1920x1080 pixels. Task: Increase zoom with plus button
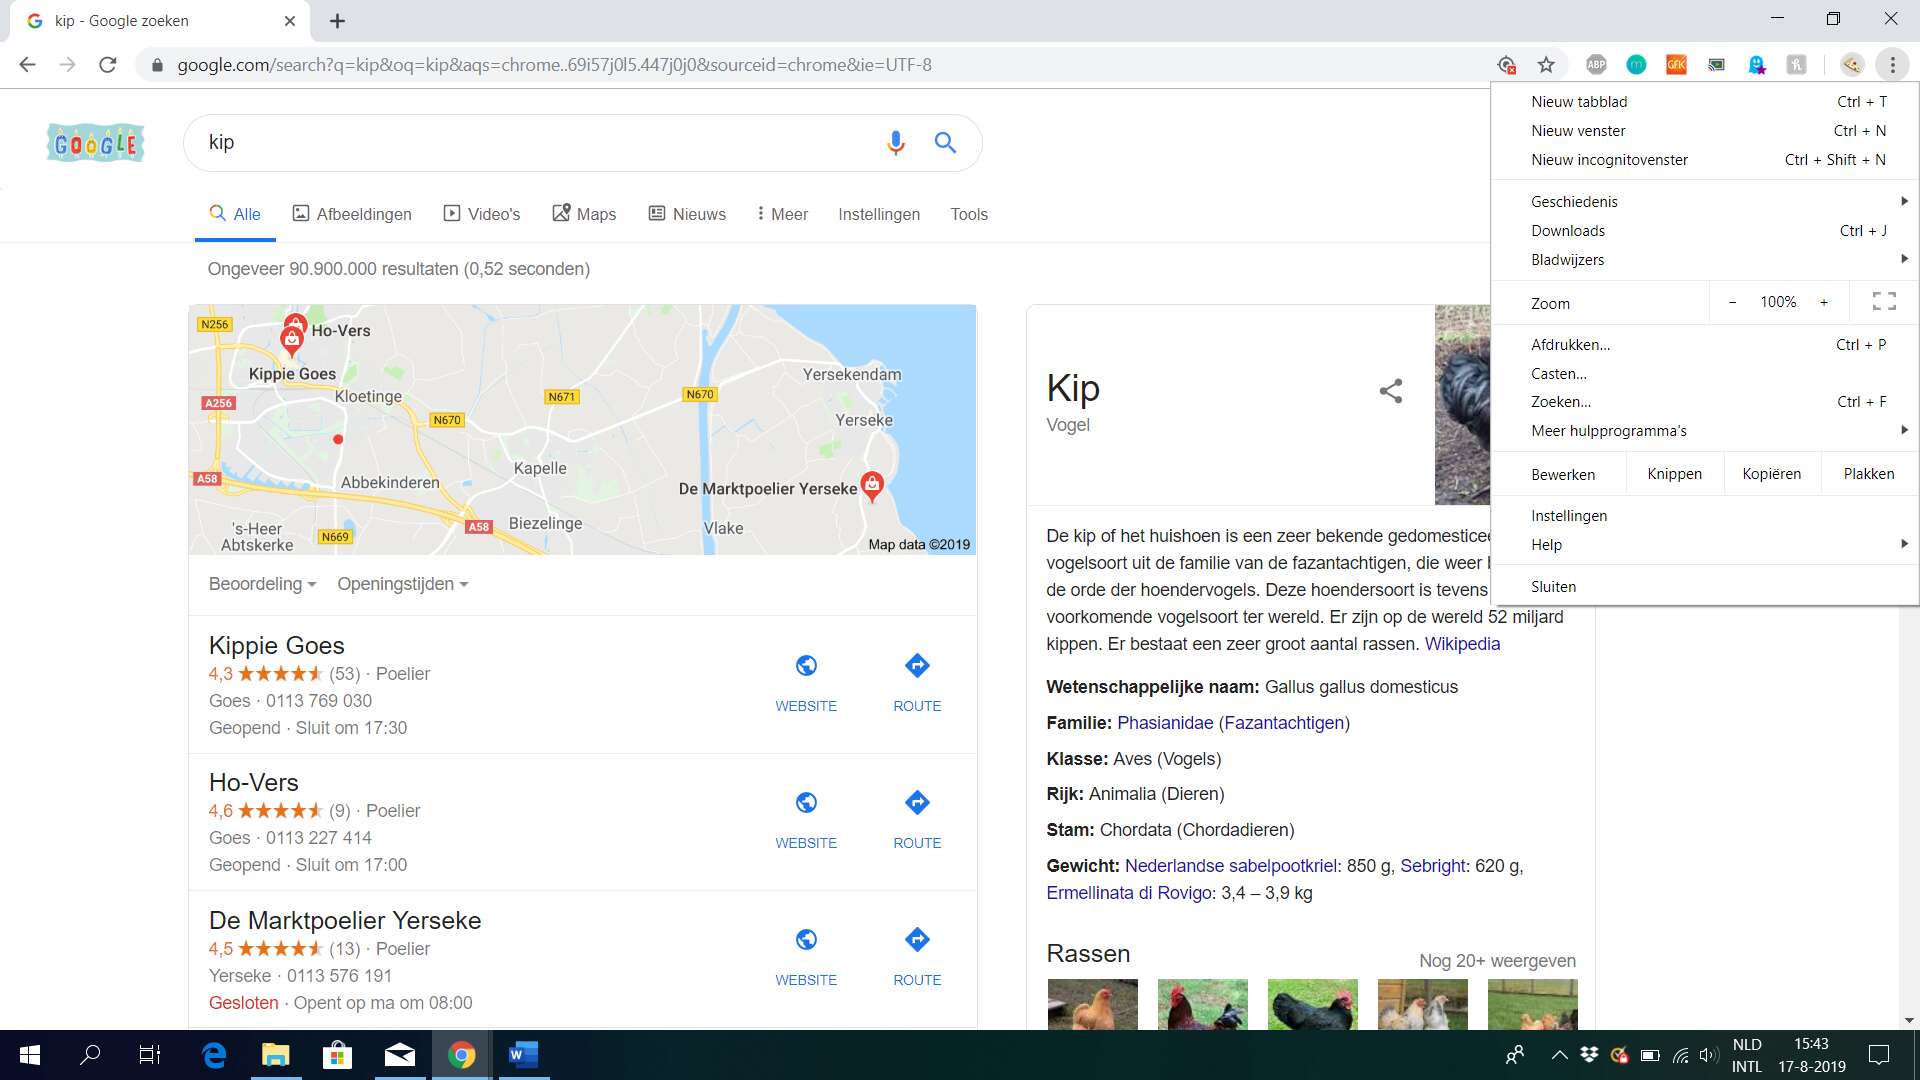click(1824, 302)
